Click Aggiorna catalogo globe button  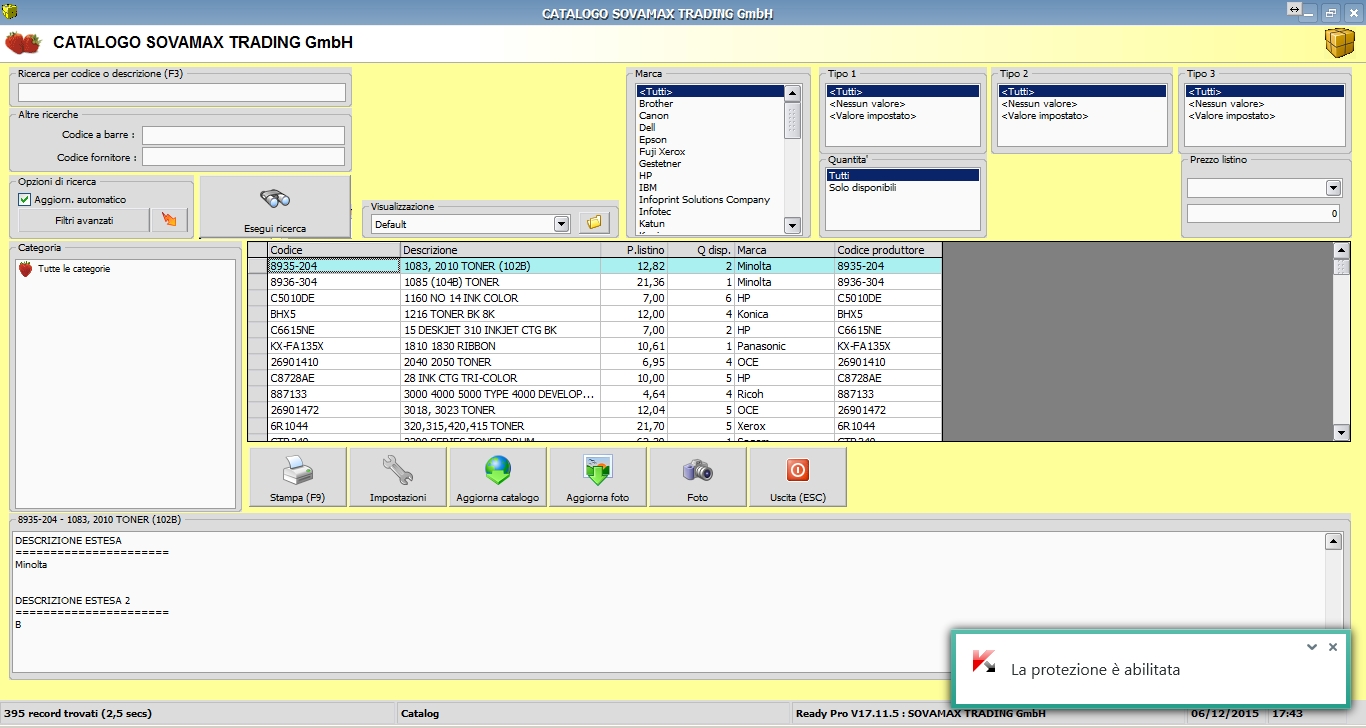pyautogui.click(x=498, y=477)
